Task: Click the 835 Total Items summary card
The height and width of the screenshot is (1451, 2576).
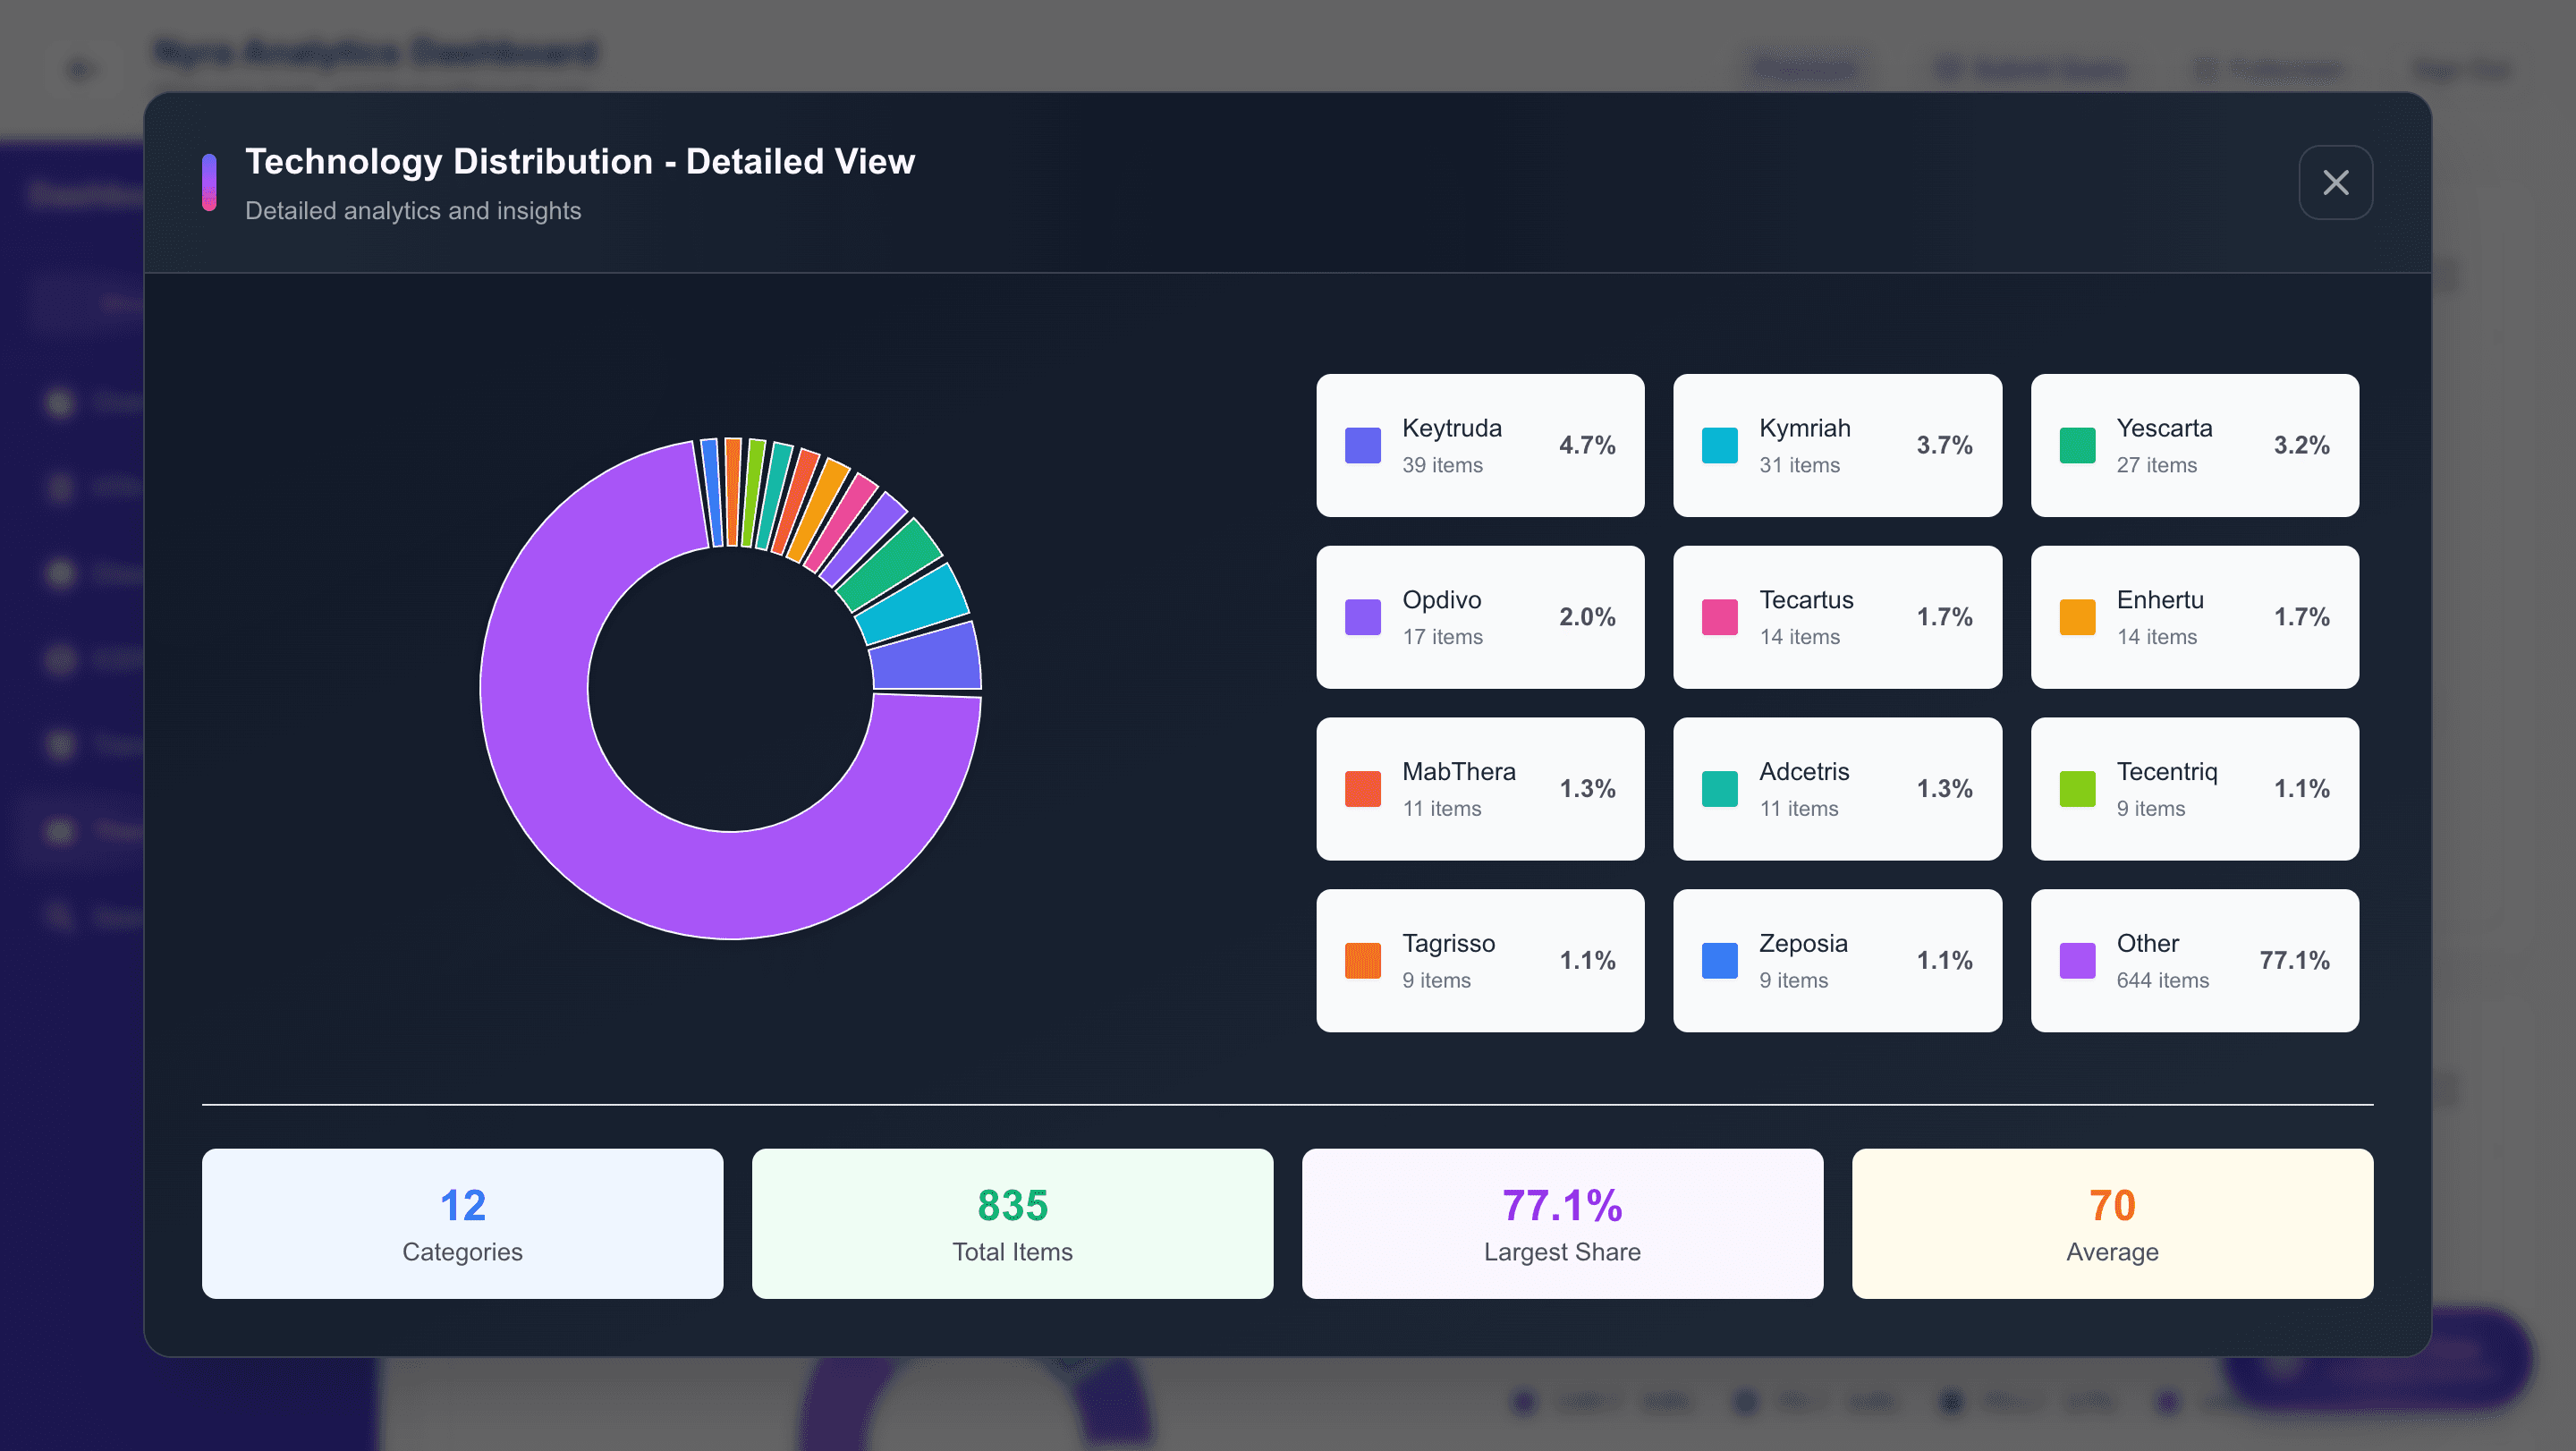Action: tap(1012, 1223)
